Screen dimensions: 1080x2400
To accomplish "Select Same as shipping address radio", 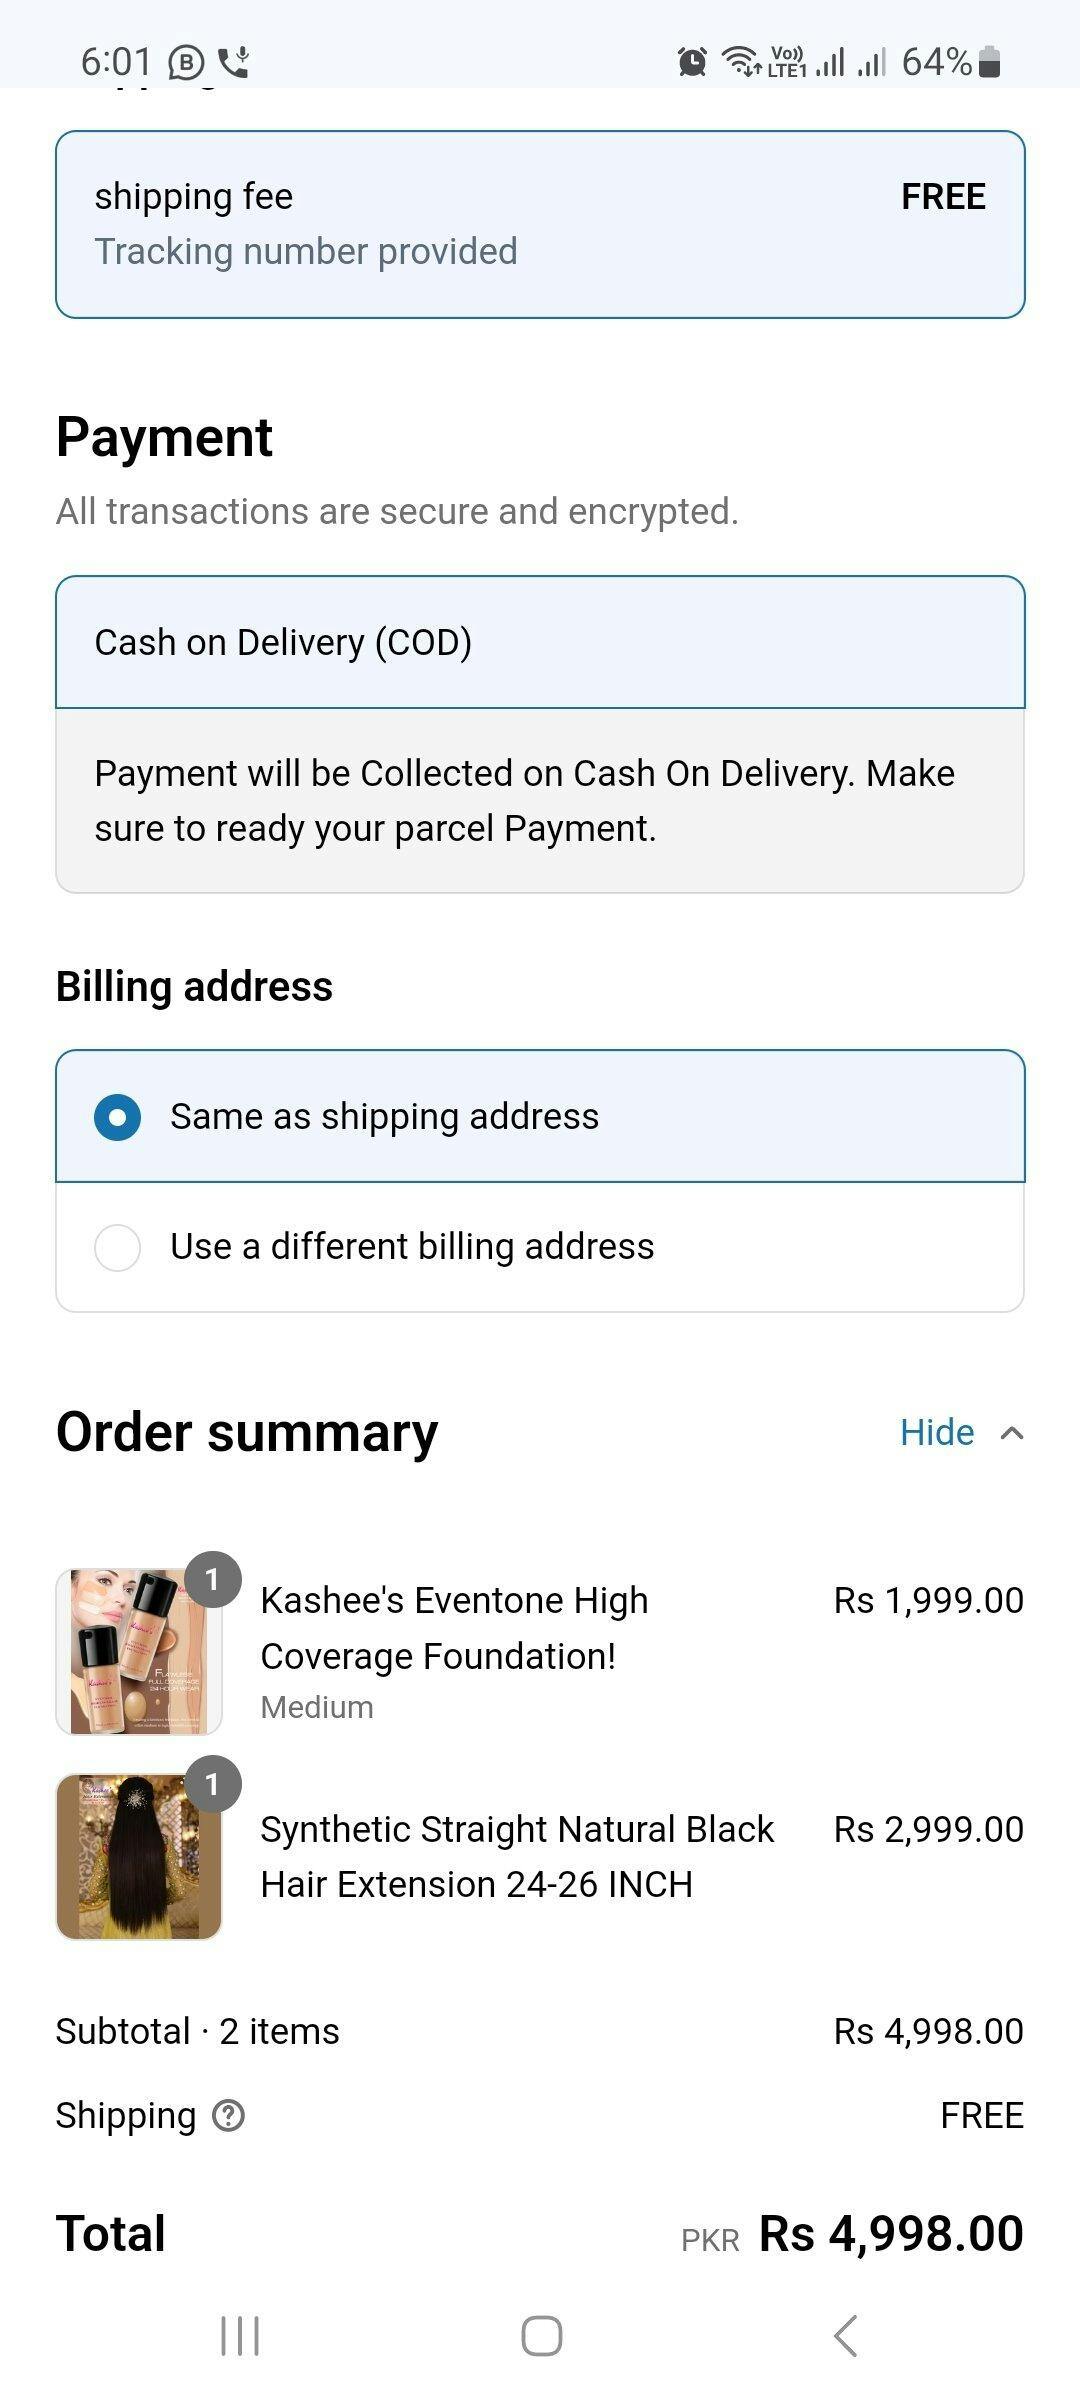I will point(118,1117).
